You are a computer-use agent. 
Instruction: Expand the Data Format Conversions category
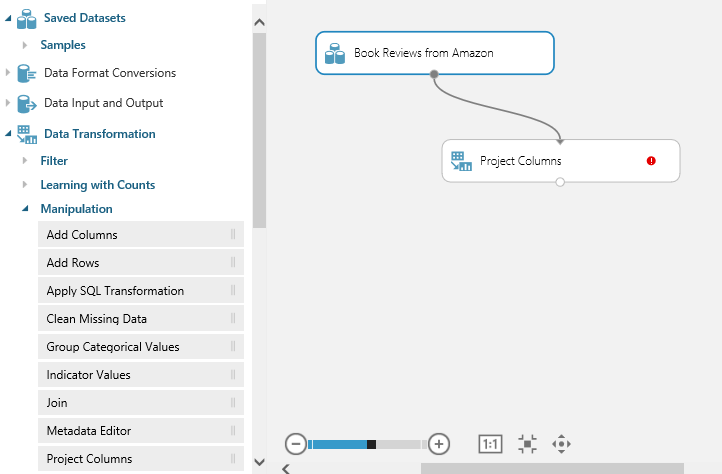tap(7, 73)
